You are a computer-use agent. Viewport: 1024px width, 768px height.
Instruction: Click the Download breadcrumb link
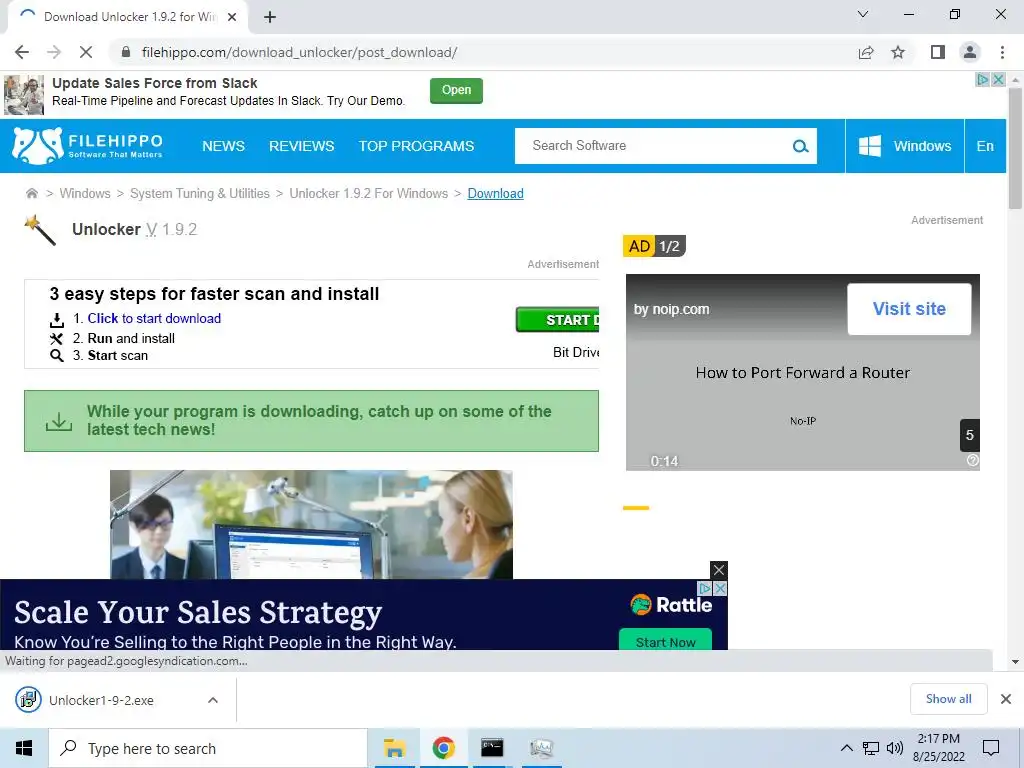496,193
